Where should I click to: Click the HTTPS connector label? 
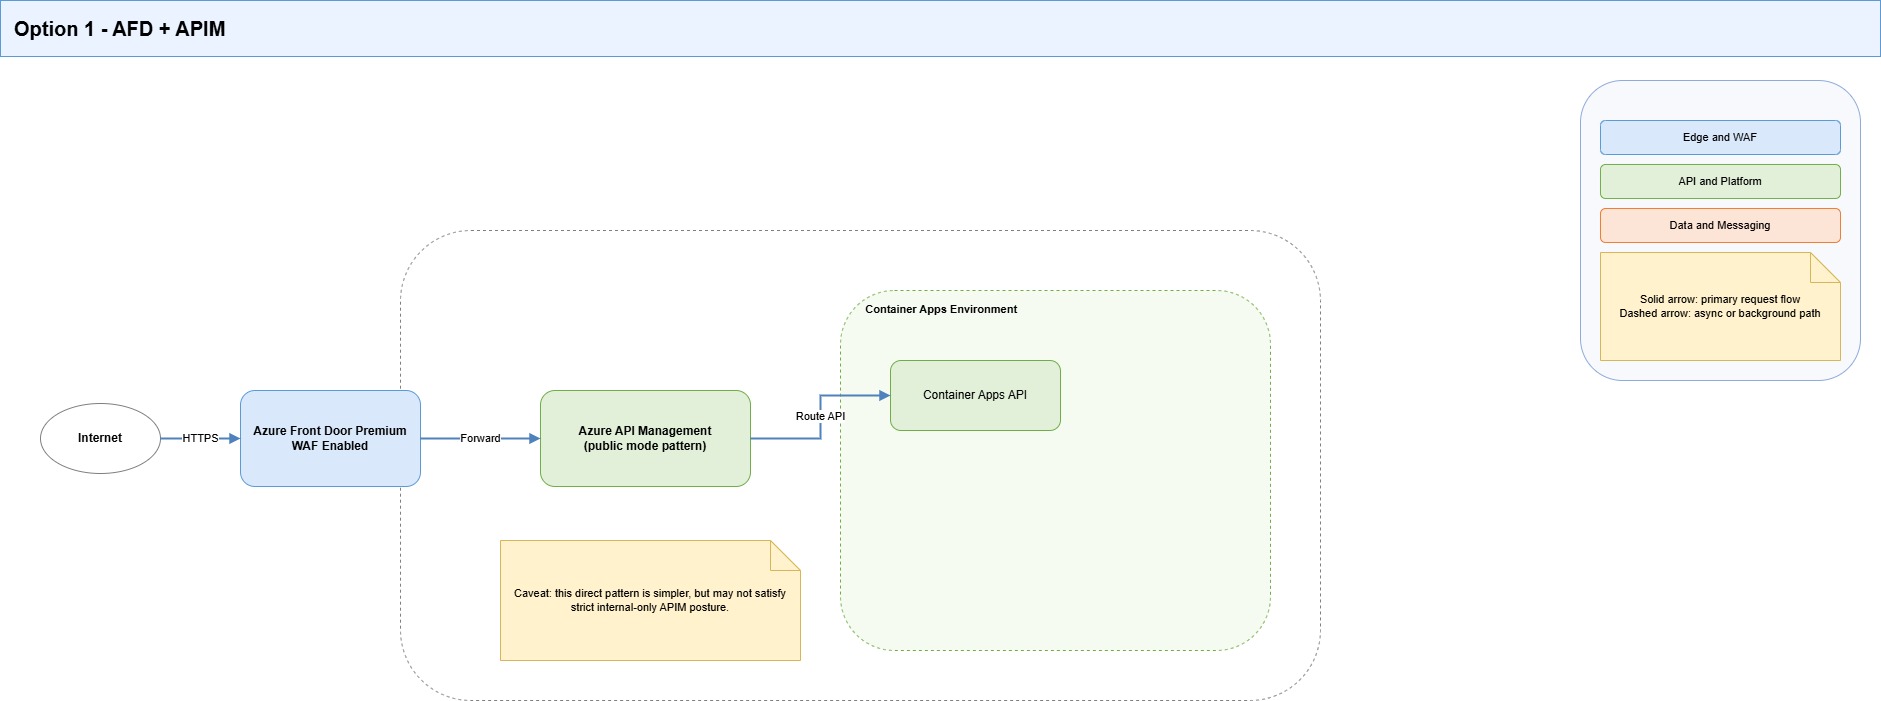click(x=200, y=438)
